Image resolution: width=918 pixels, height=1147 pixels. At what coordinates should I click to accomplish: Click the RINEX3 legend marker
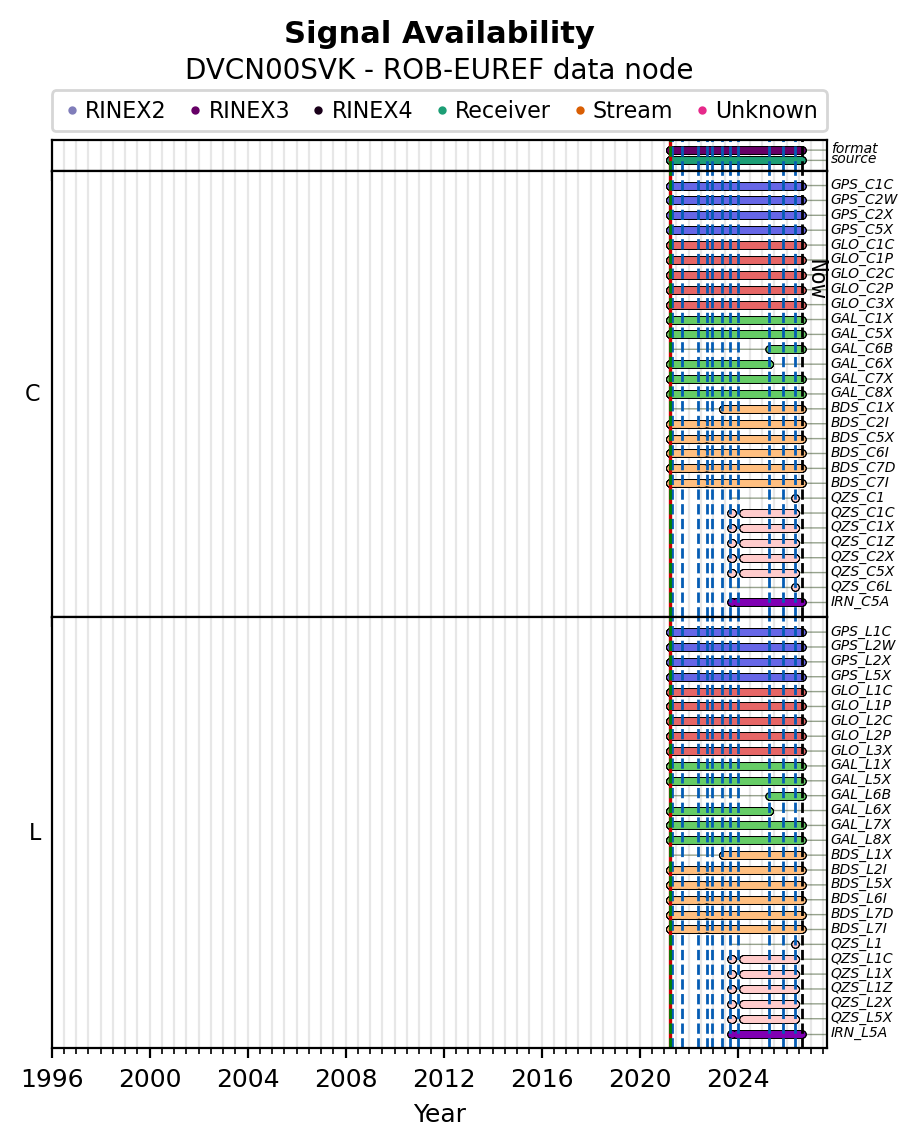point(195,111)
